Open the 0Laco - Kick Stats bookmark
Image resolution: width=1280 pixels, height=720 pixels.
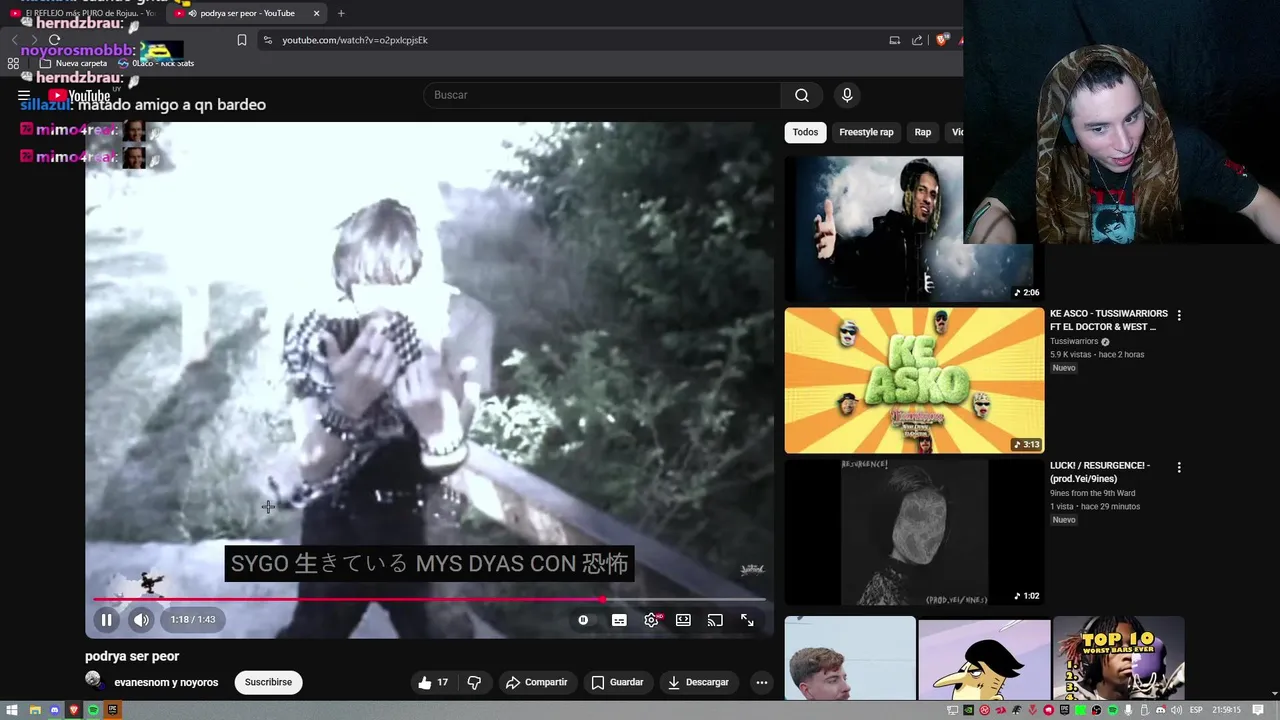tap(156, 63)
